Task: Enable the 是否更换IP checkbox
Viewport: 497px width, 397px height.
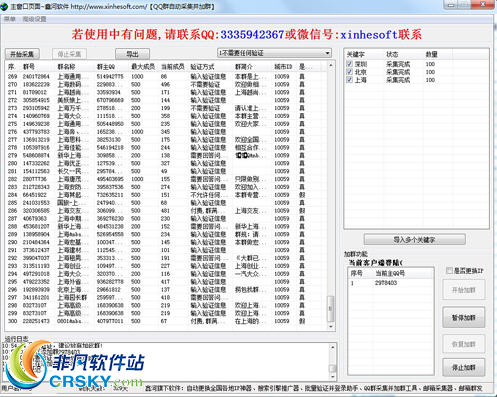Action: [449, 271]
